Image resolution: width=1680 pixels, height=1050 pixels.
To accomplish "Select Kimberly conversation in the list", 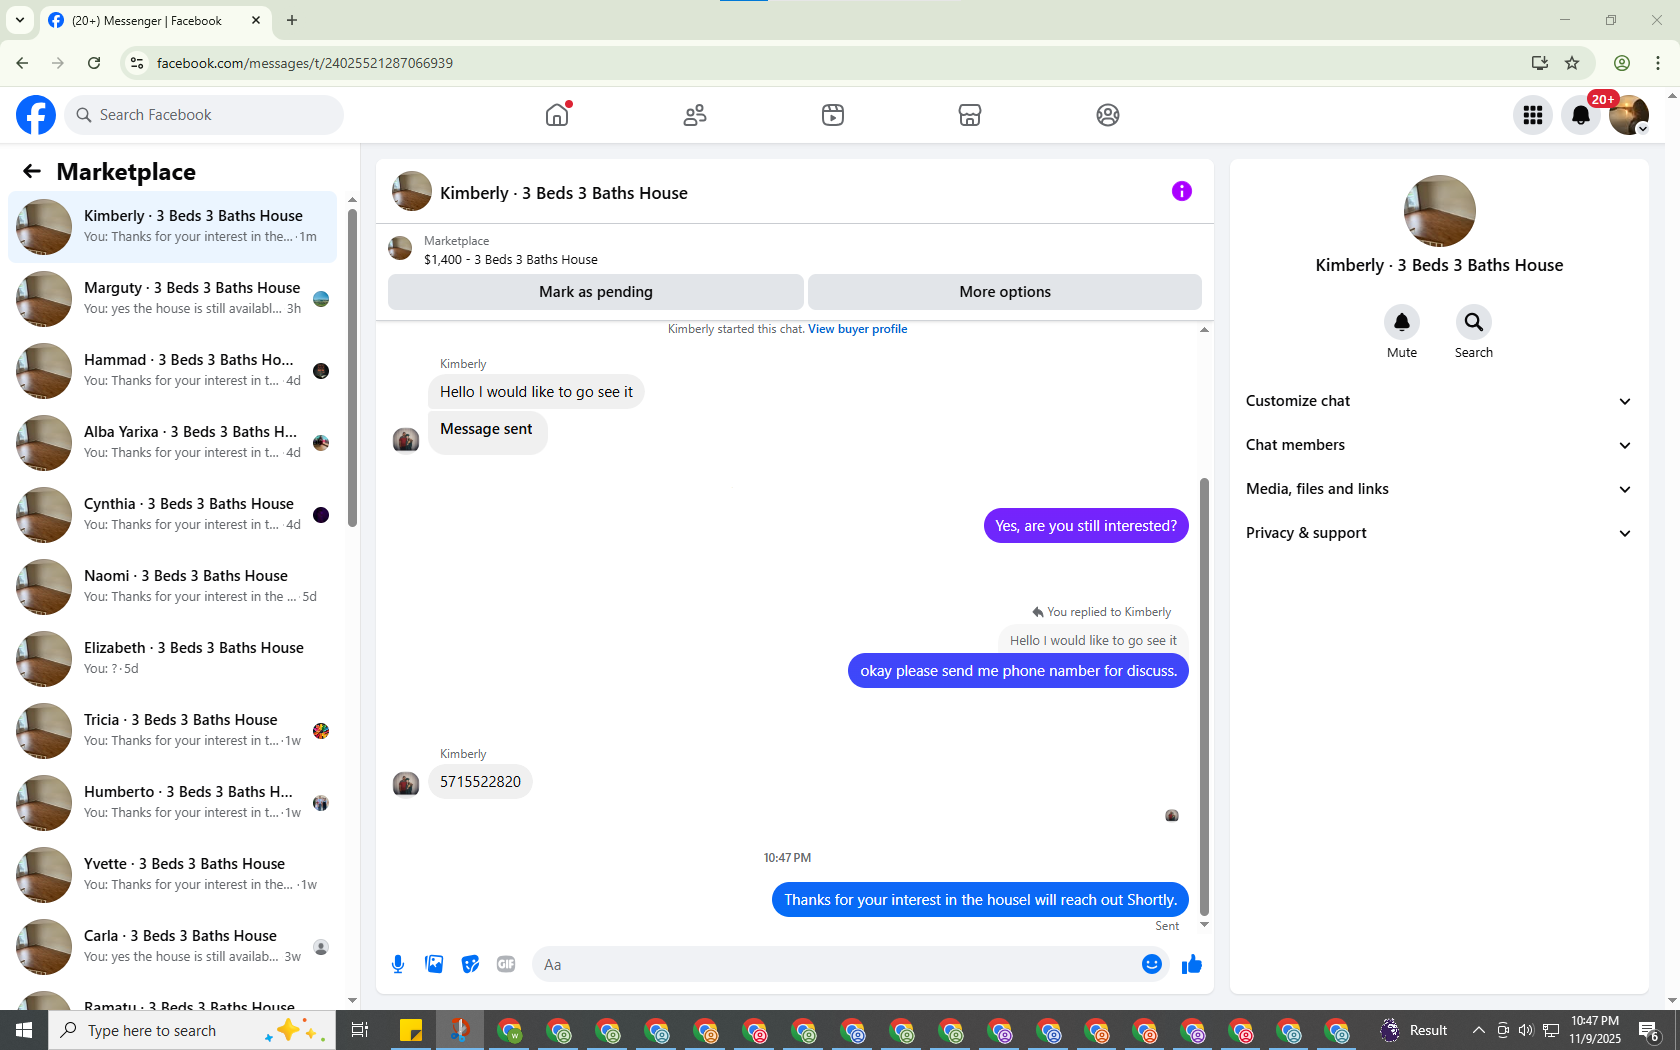I will pyautogui.click(x=172, y=227).
